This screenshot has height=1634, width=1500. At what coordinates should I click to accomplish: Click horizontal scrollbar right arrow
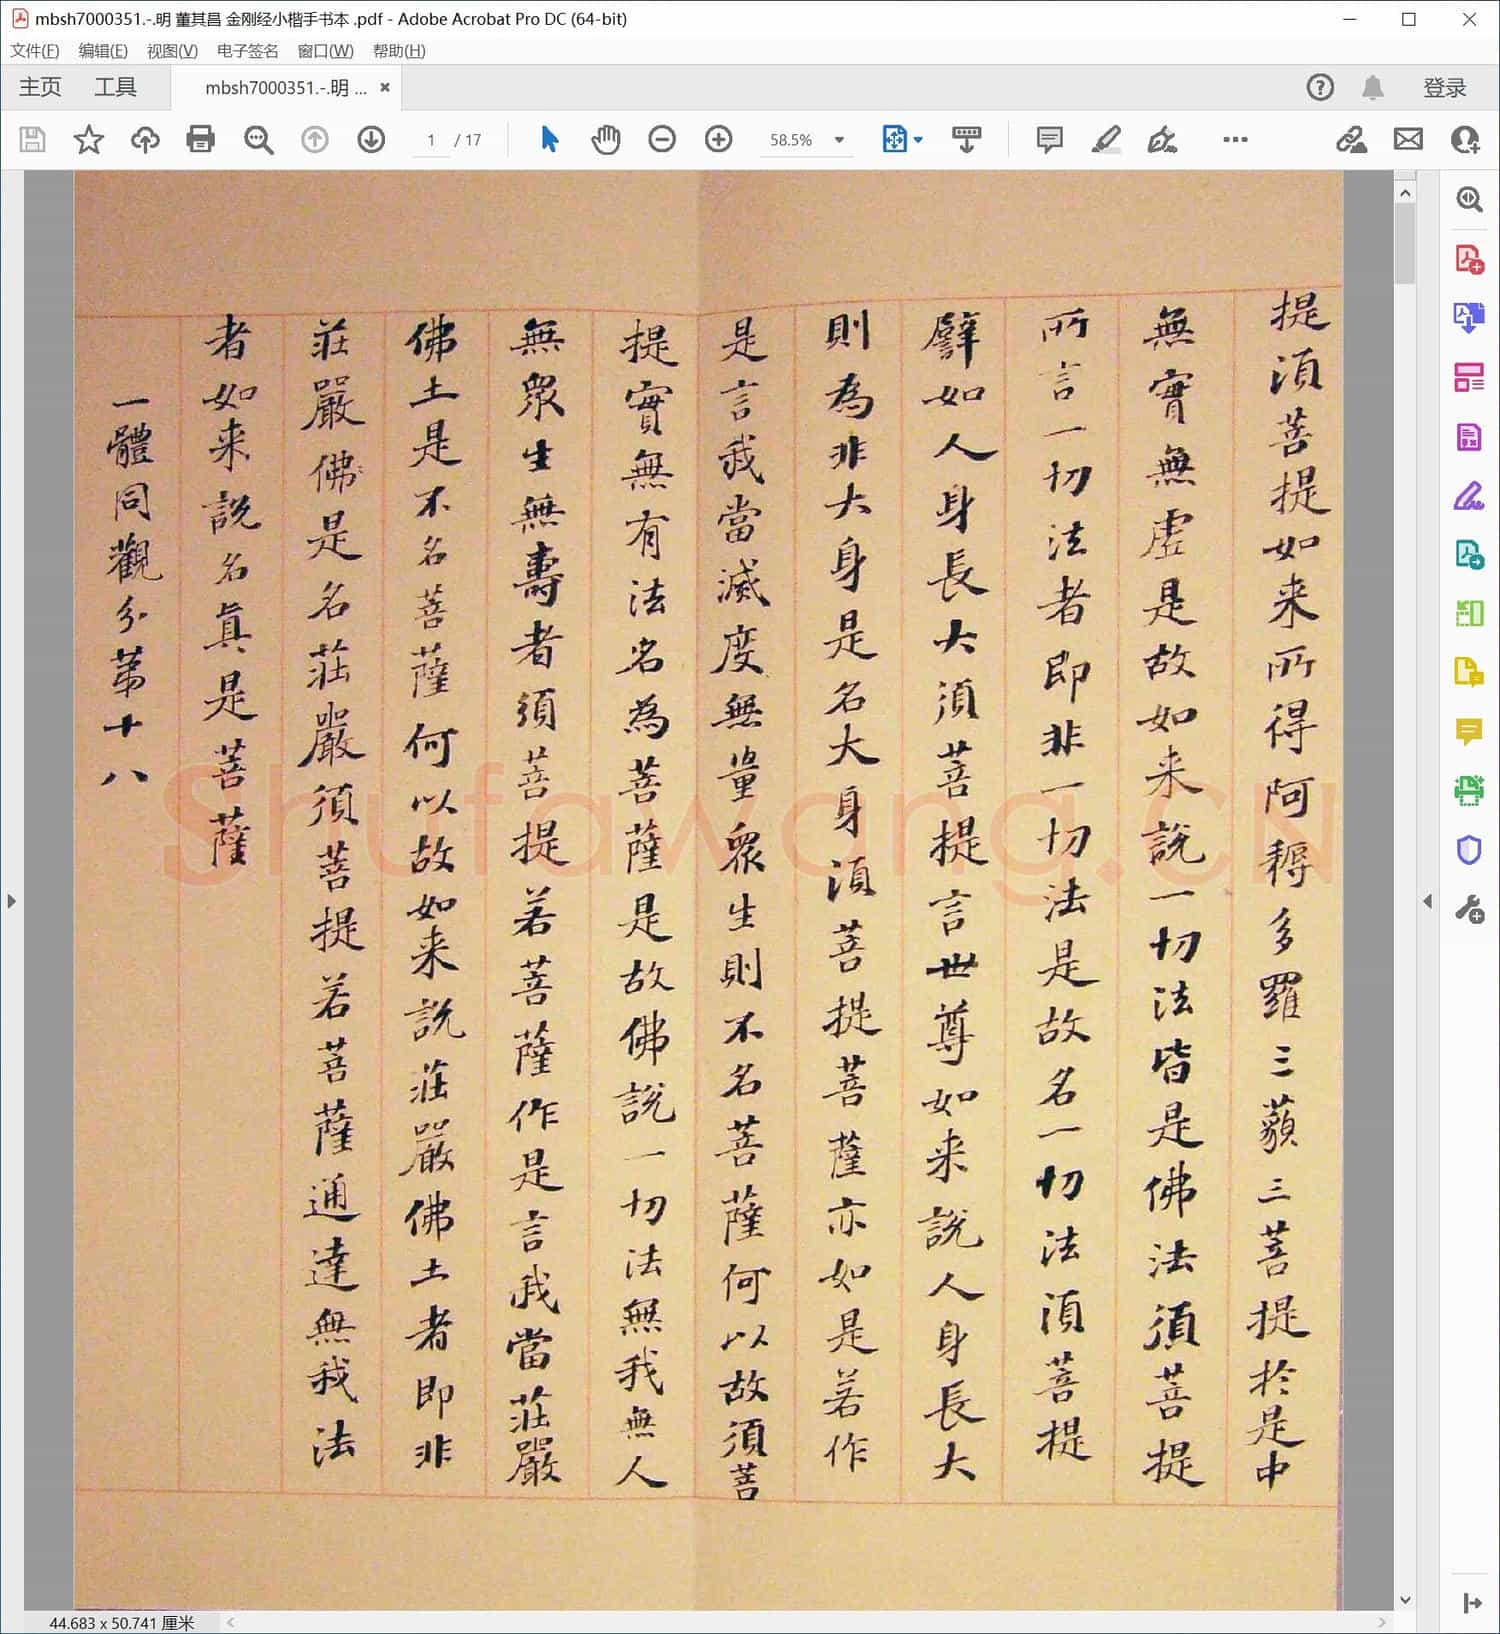(1382, 1623)
